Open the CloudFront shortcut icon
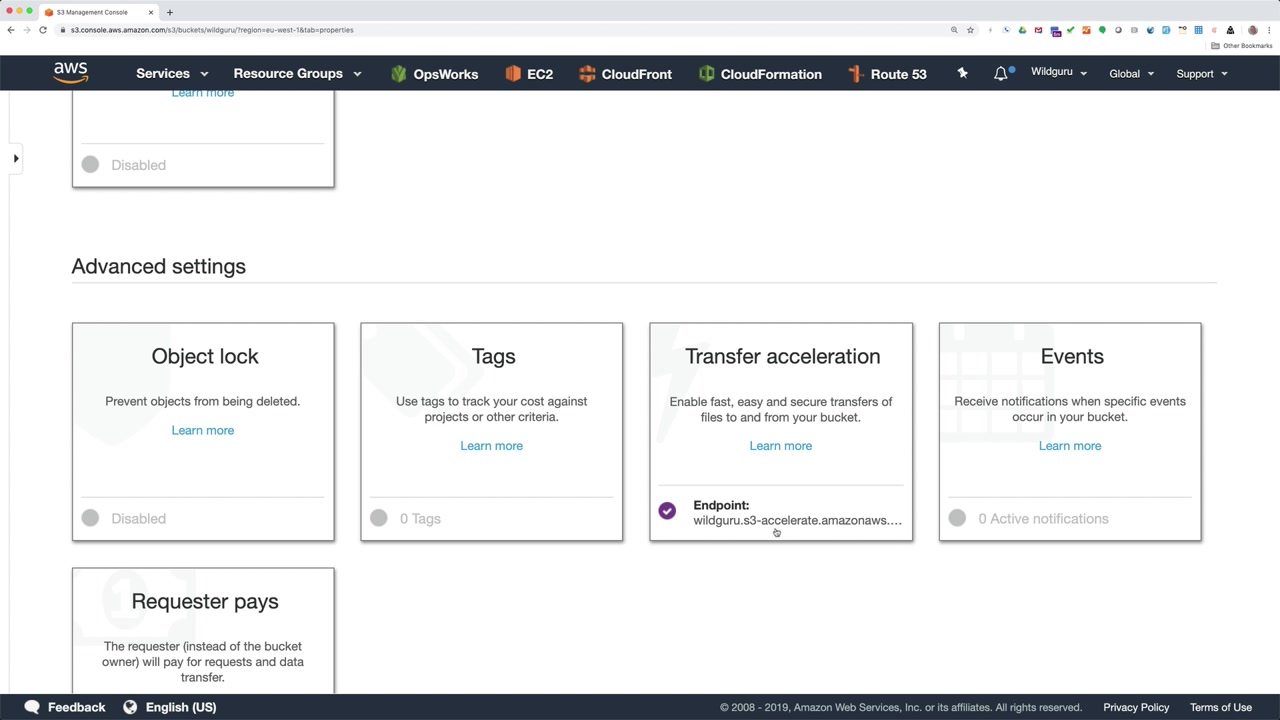 coord(587,74)
